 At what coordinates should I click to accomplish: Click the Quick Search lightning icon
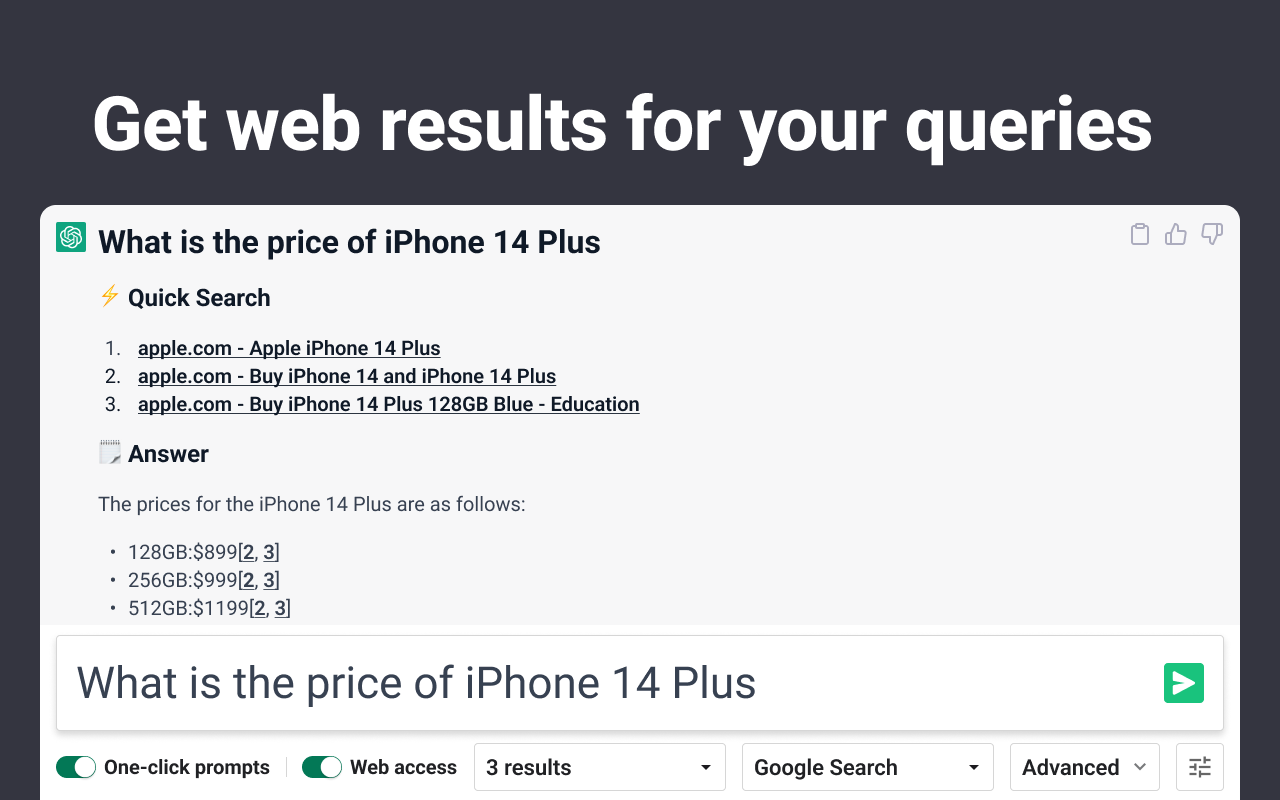(x=108, y=296)
